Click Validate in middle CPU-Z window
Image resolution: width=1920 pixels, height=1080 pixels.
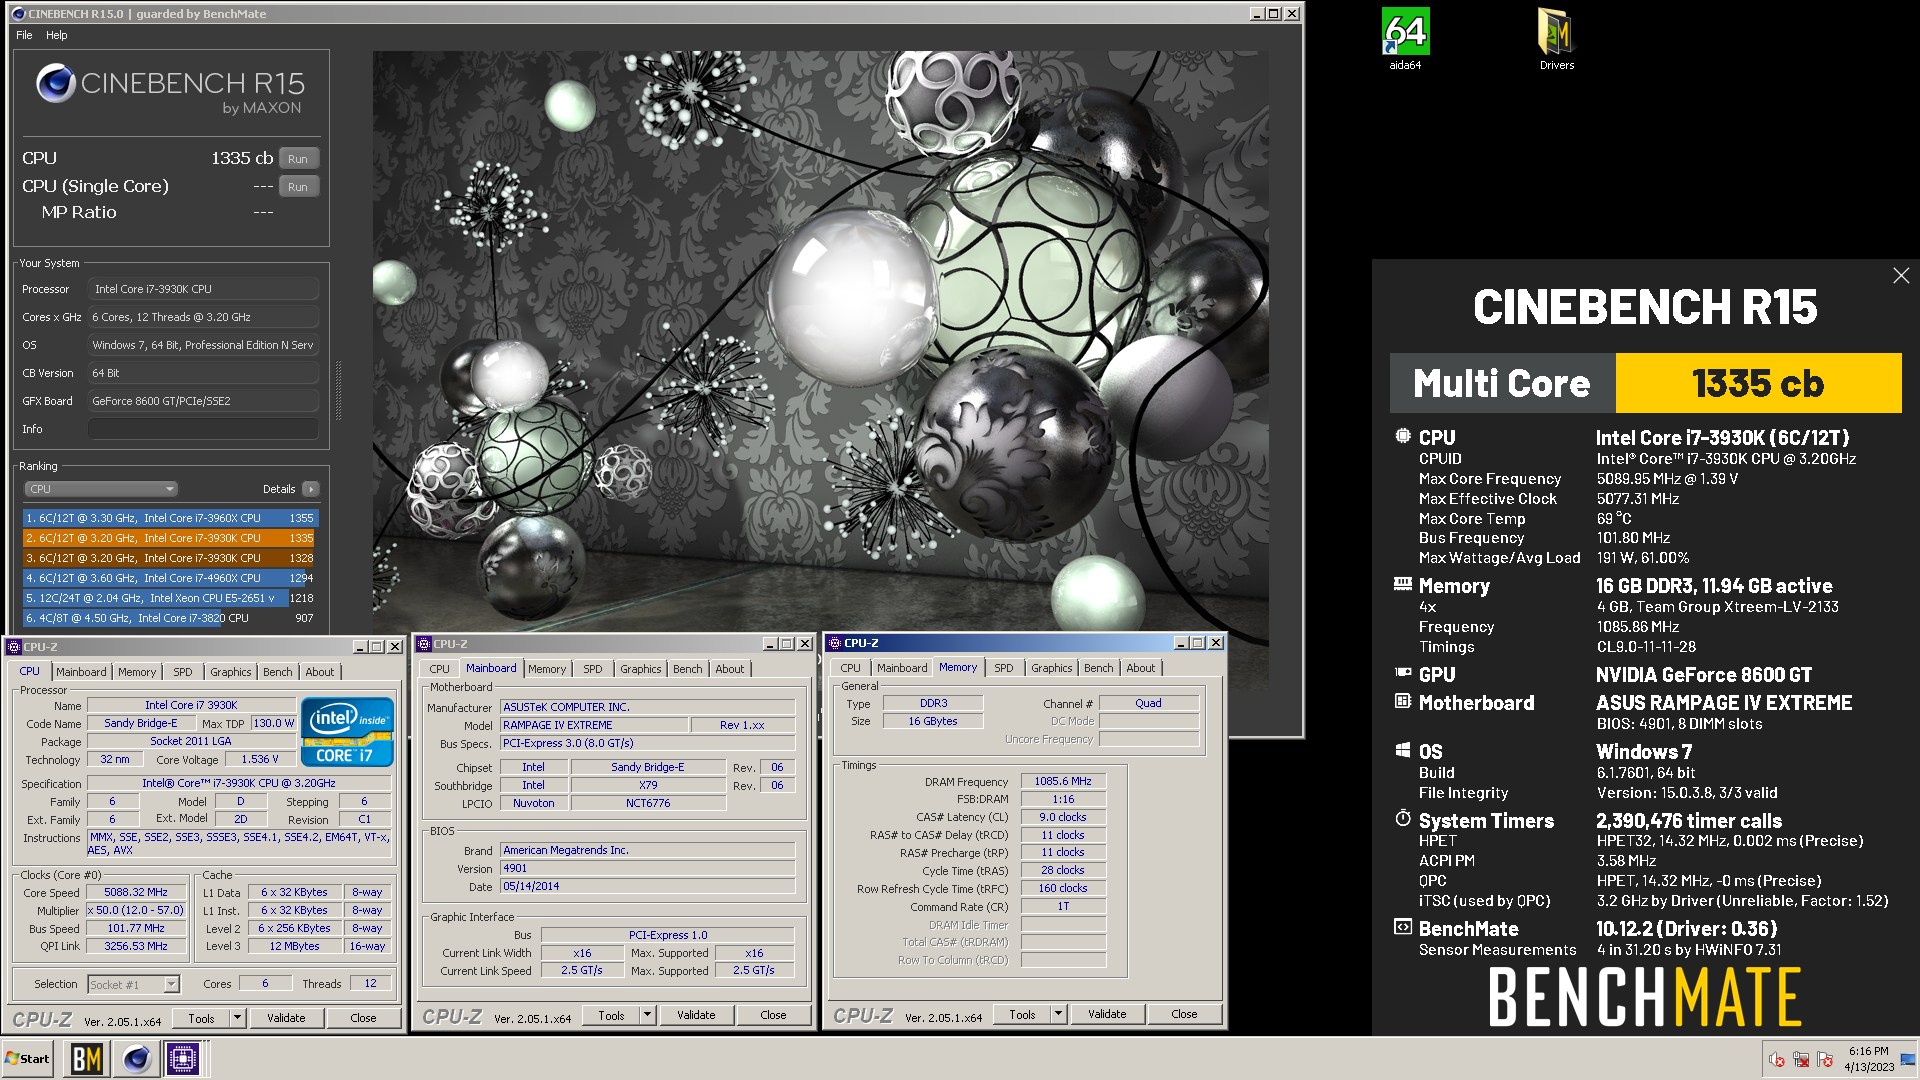tap(696, 1015)
